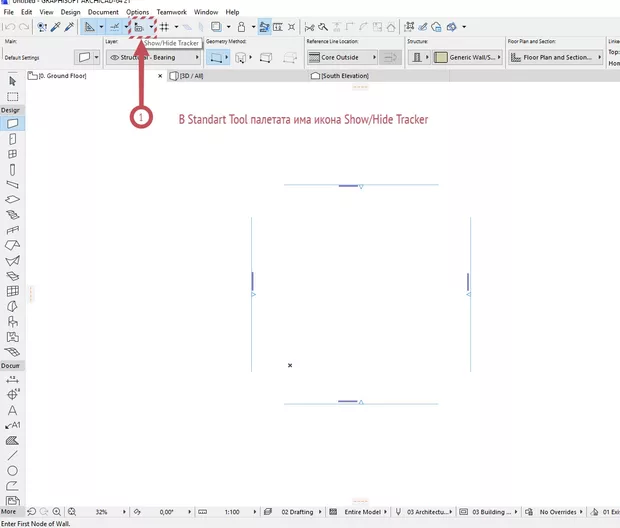This screenshot has width=620, height=528.
Task: Open the Teamwork menu
Action: click(x=172, y=12)
